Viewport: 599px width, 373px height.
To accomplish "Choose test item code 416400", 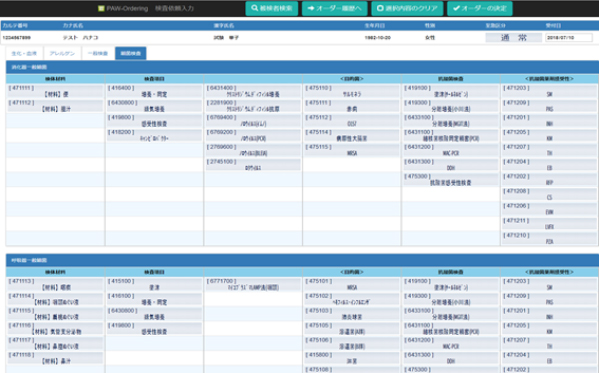I will (x=154, y=91).
